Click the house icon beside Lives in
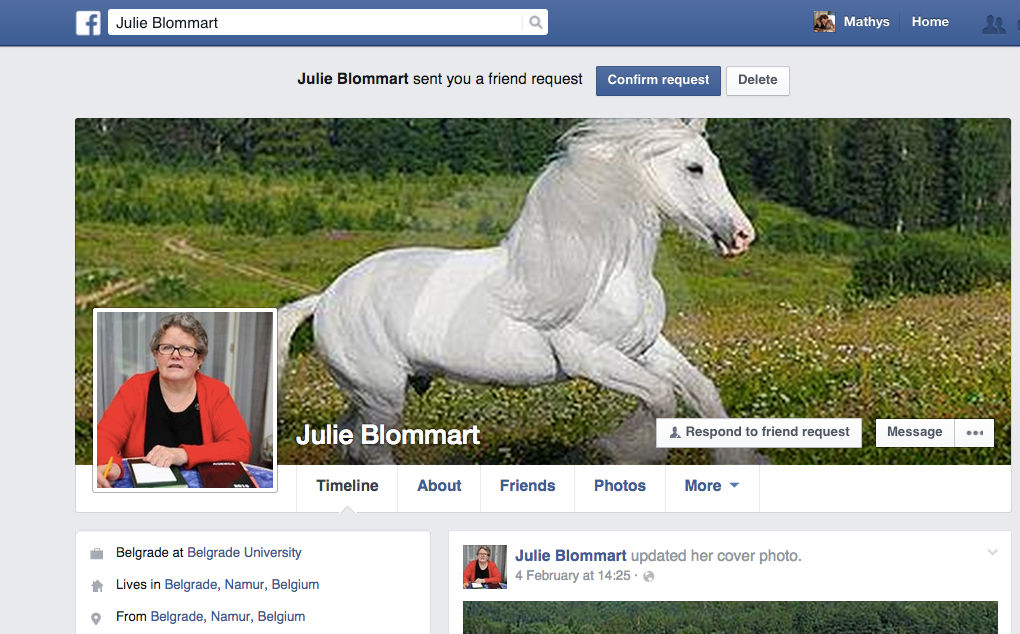Viewport: 1020px width, 634px height. point(96,585)
